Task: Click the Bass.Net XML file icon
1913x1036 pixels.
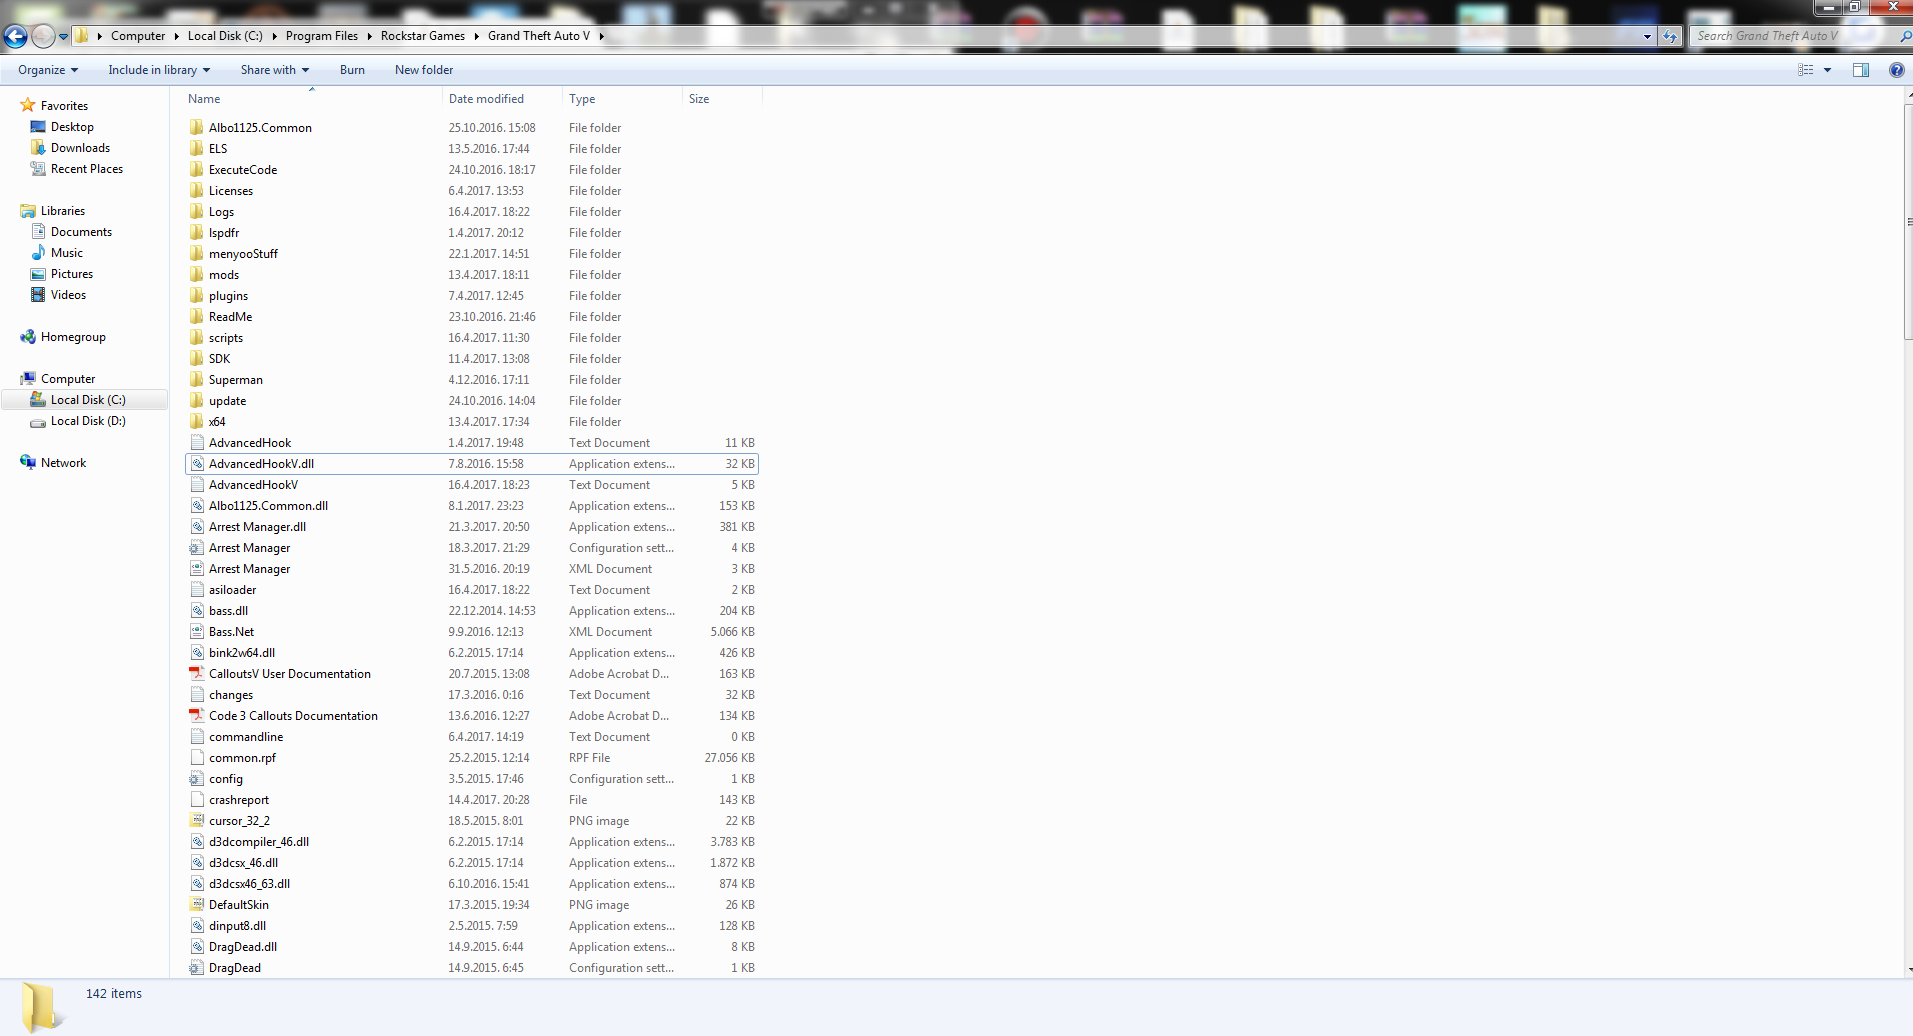Action: [197, 631]
